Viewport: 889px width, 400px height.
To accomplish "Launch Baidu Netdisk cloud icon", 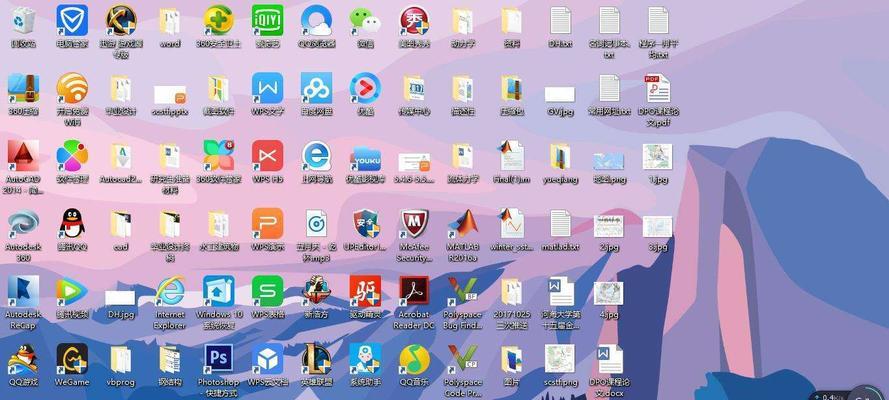I will 316,88.
